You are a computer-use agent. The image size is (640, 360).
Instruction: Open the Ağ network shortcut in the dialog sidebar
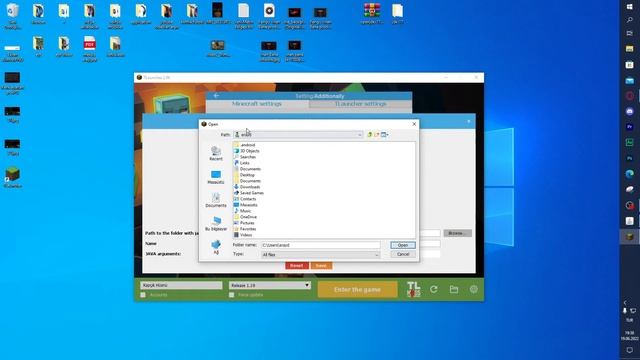point(216,247)
